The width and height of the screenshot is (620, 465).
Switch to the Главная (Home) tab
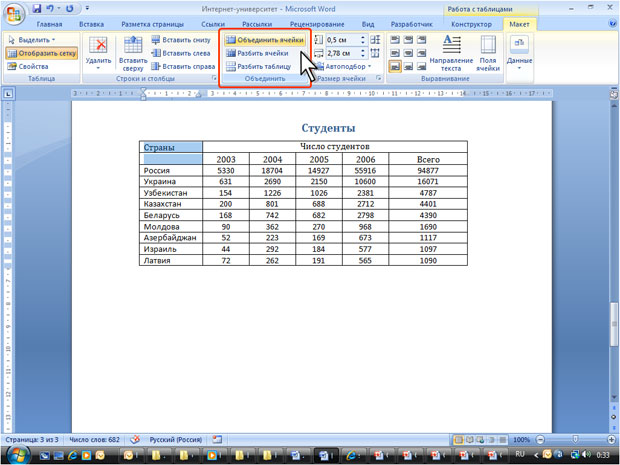click(49, 23)
